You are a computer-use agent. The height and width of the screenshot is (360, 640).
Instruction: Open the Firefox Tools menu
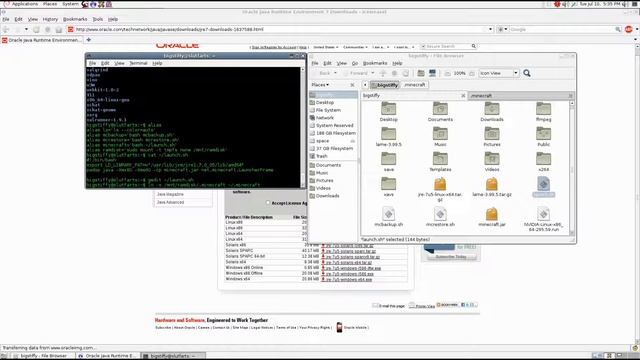(x=98, y=19)
